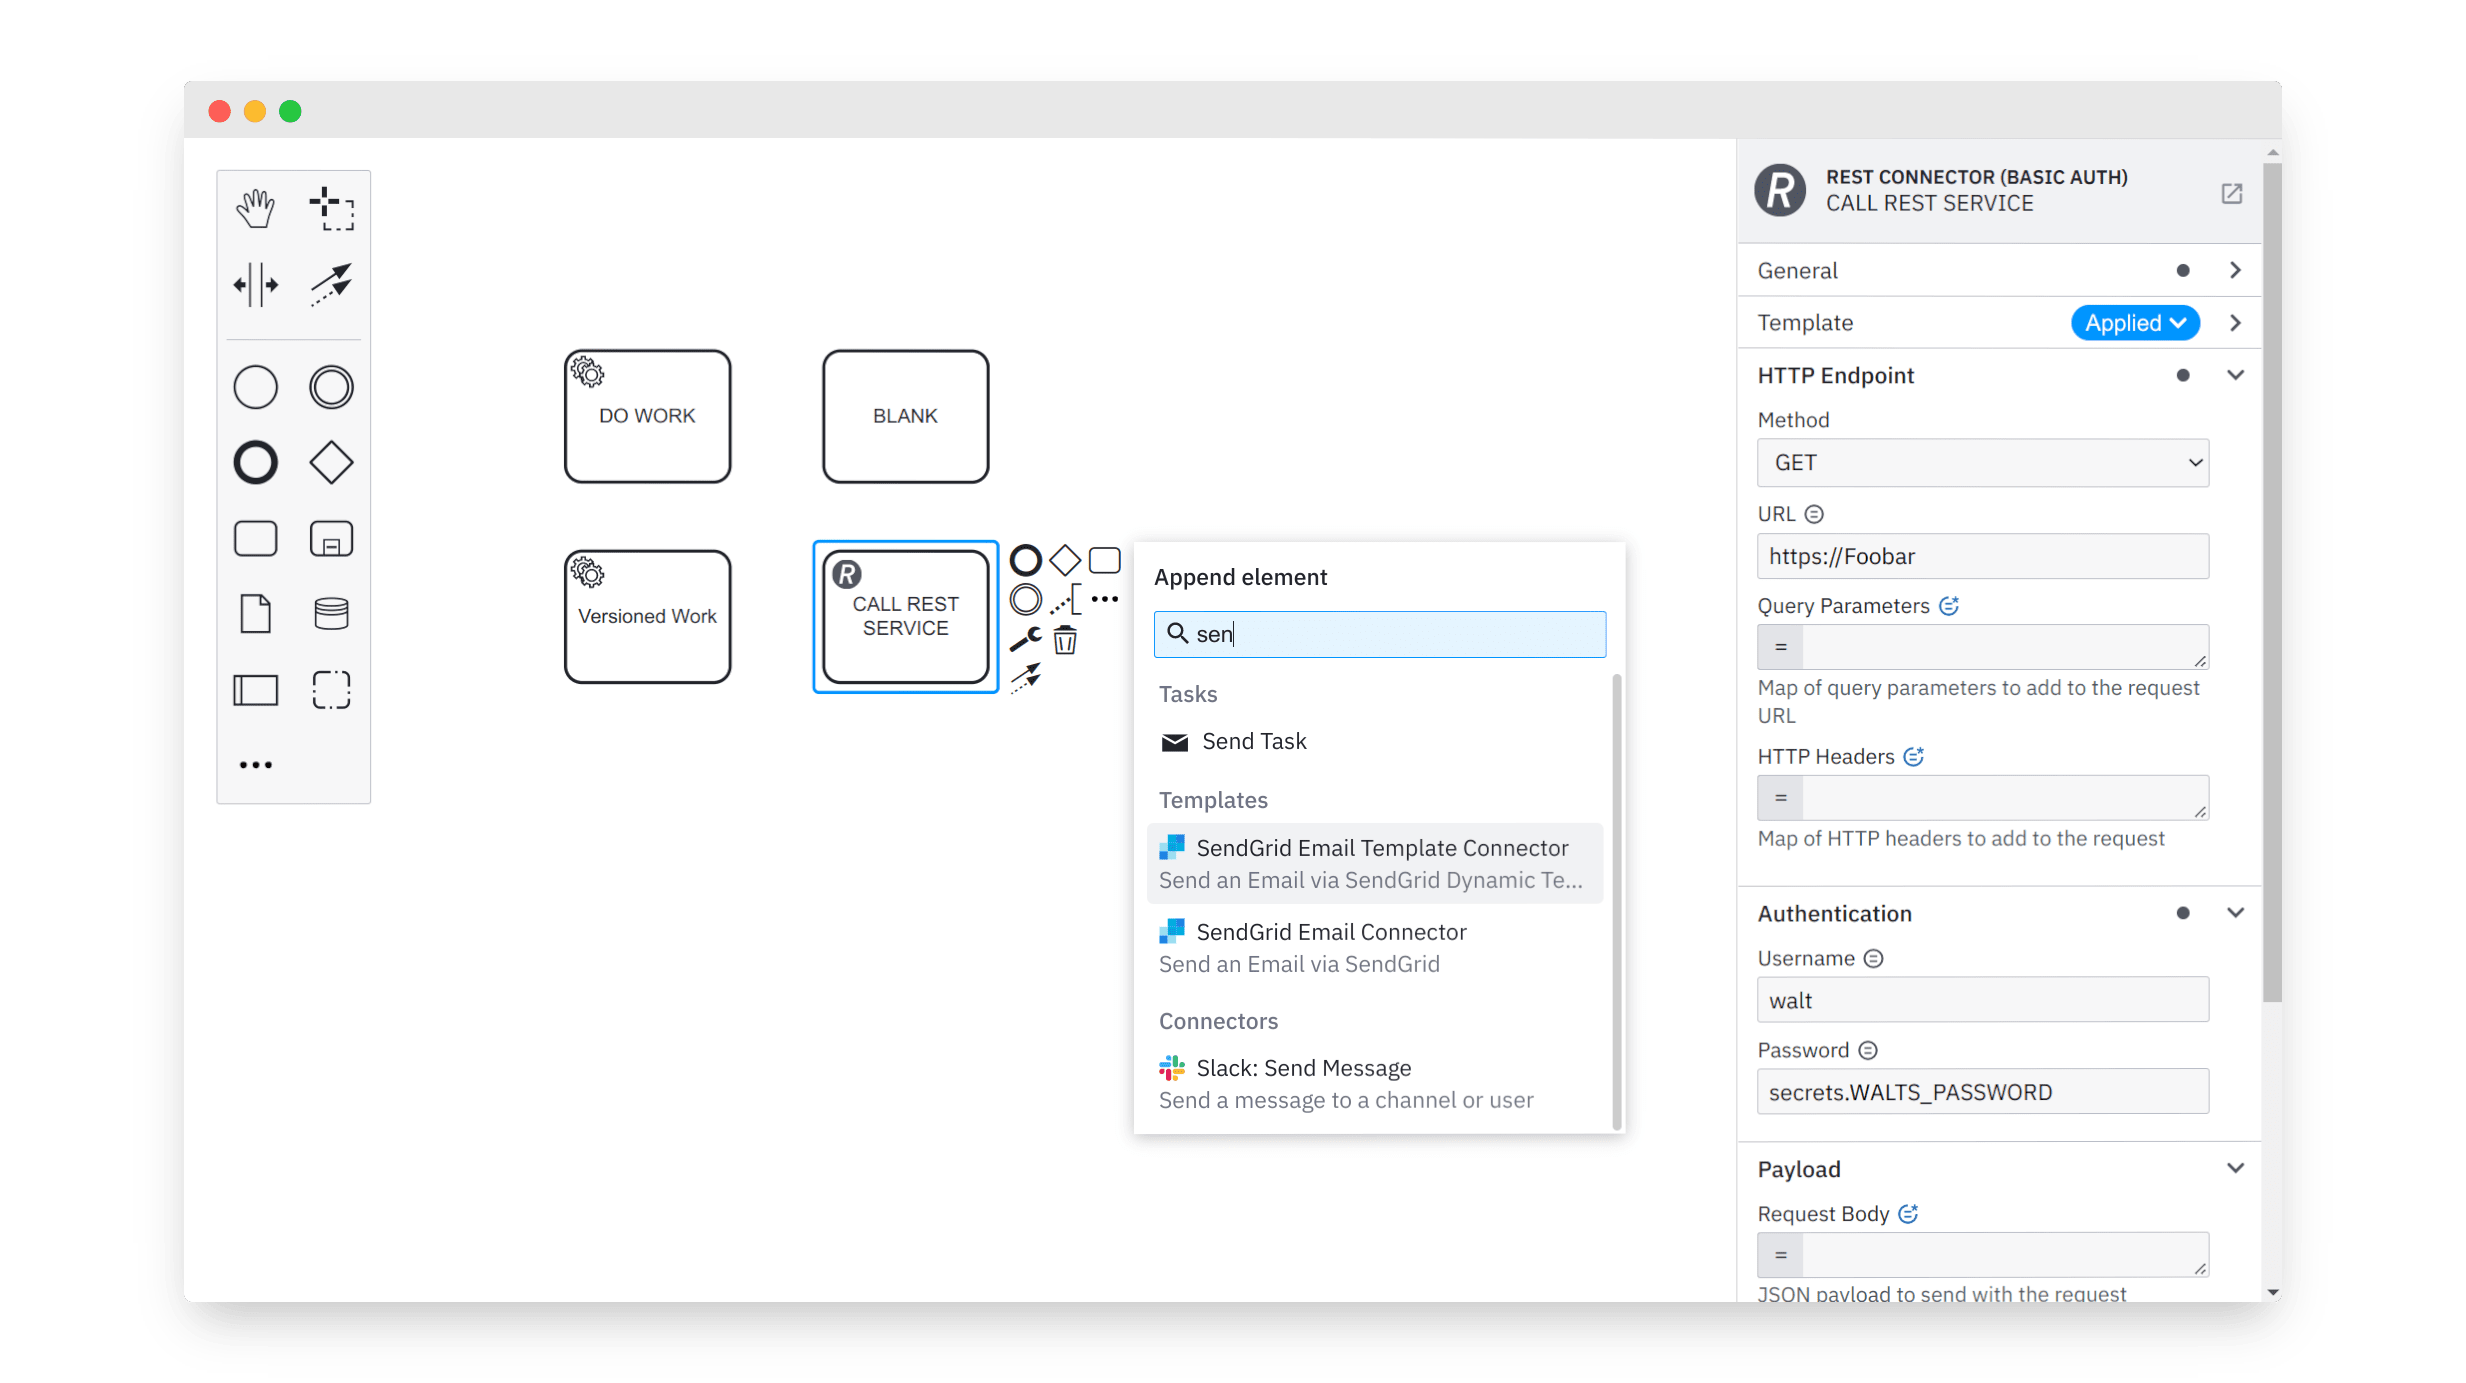Select the hand/pan tool
2466x1383 pixels.
[256, 207]
